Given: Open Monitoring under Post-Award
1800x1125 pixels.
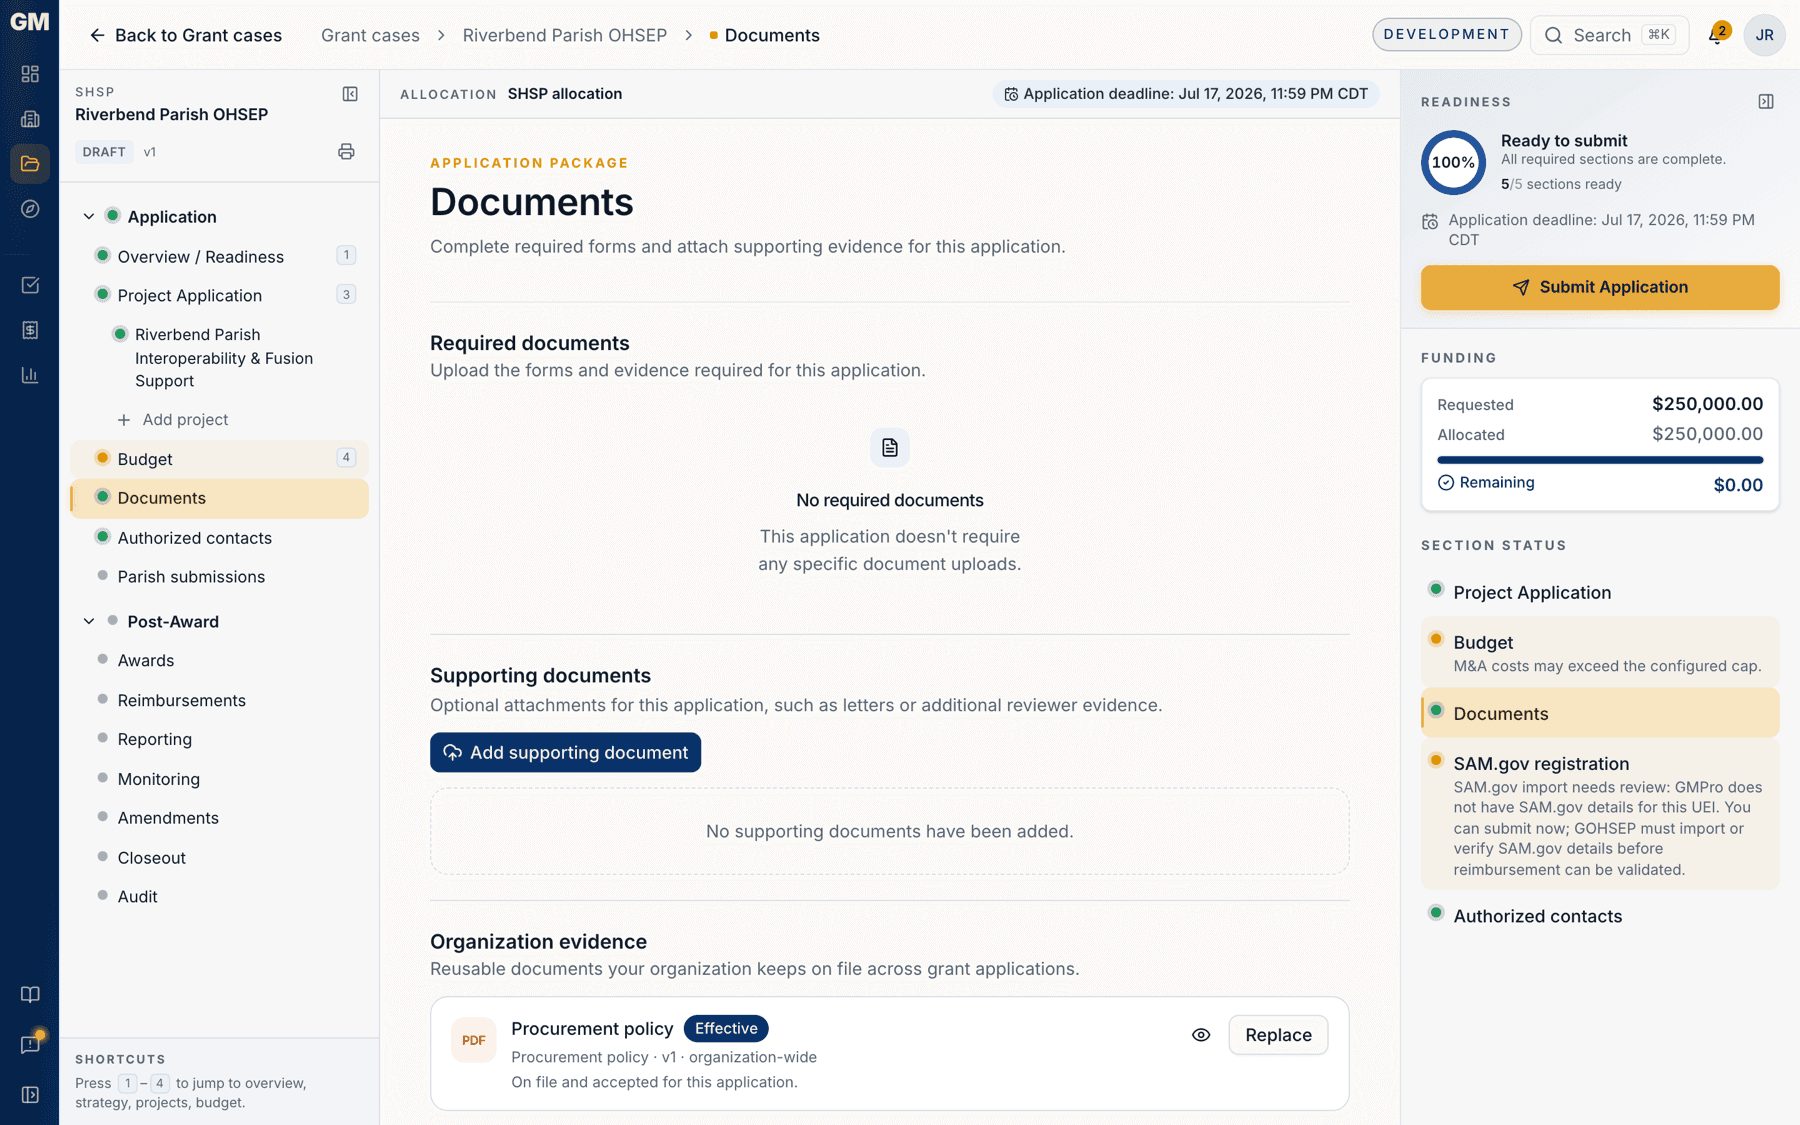Looking at the screenshot, I should (220, 779).
